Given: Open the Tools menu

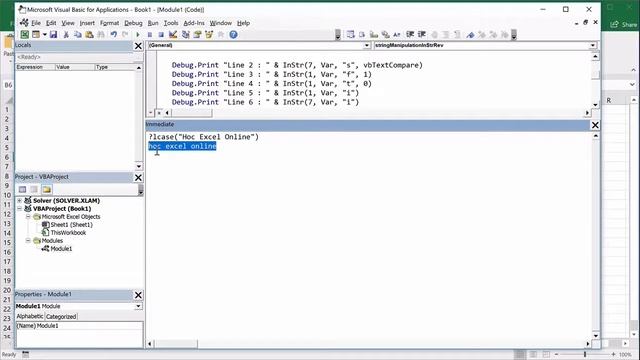Looking at the screenshot, I should pyautogui.click(x=171, y=23).
